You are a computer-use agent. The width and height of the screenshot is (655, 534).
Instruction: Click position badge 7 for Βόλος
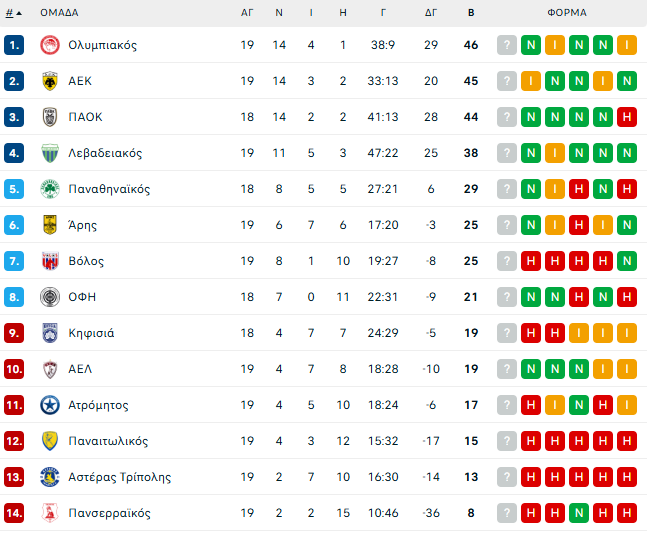(x=13, y=261)
